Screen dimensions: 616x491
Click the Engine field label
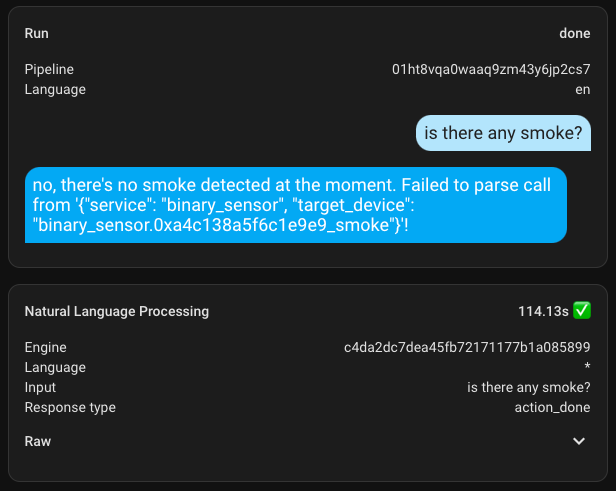pos(46,348)
